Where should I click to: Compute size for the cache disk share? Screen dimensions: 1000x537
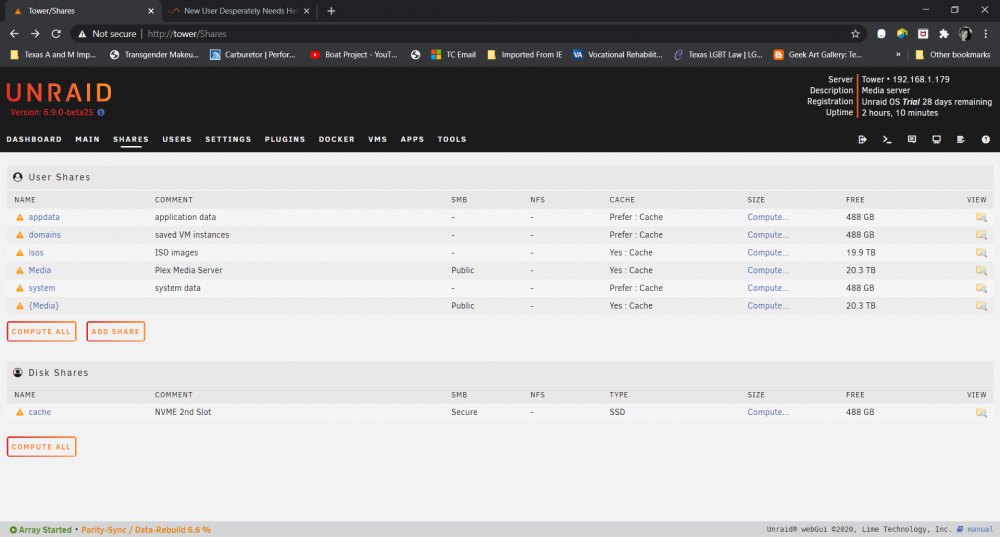[x=768, y=412]
